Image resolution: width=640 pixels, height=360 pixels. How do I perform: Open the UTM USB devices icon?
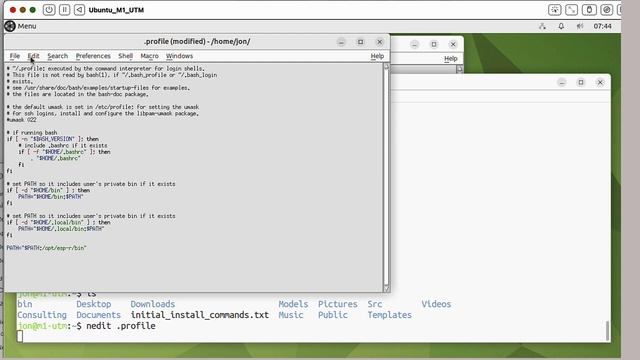point(589,10)
